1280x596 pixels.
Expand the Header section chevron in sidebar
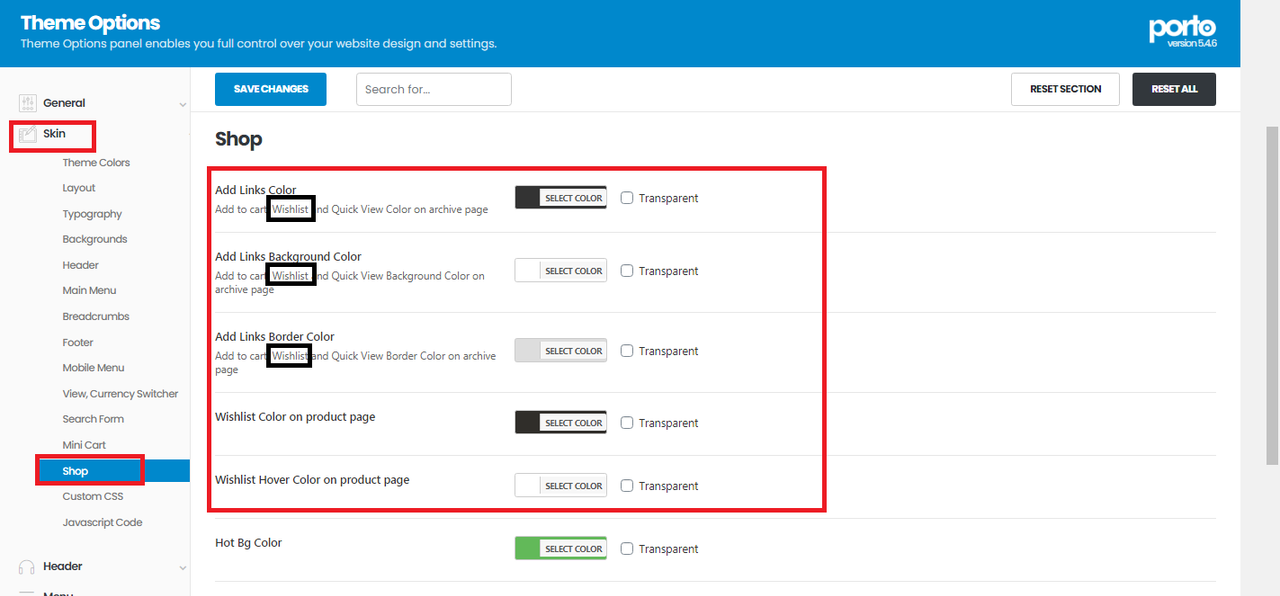[x=182, y=567]
